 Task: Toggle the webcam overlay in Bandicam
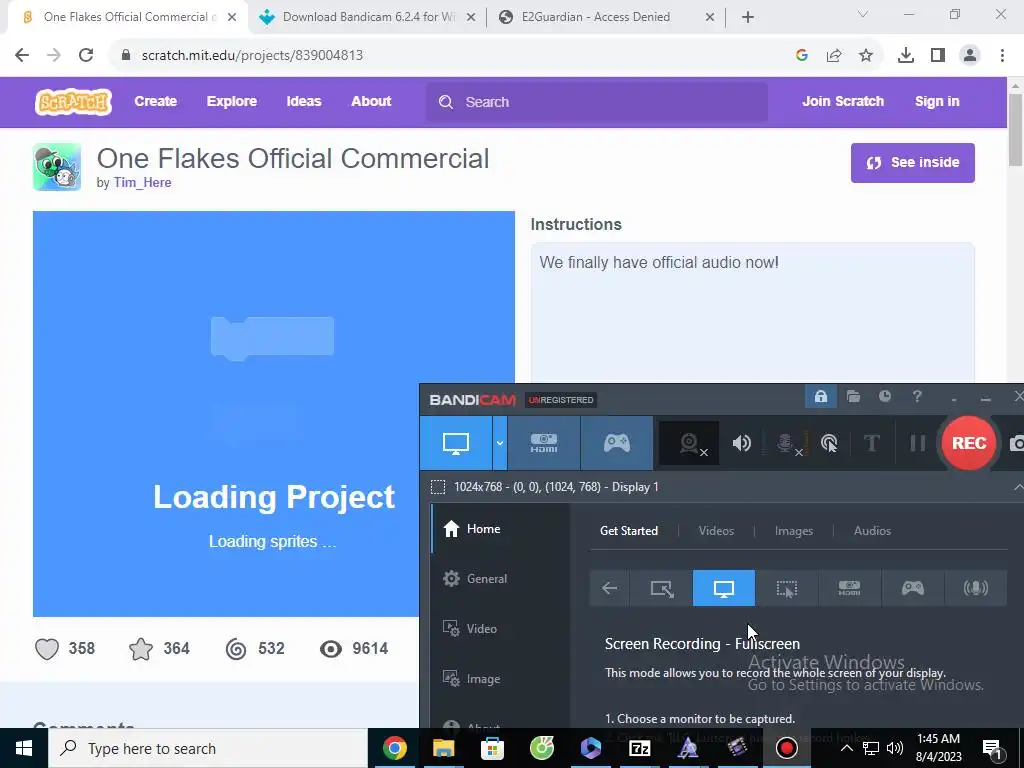click(690, 443)
